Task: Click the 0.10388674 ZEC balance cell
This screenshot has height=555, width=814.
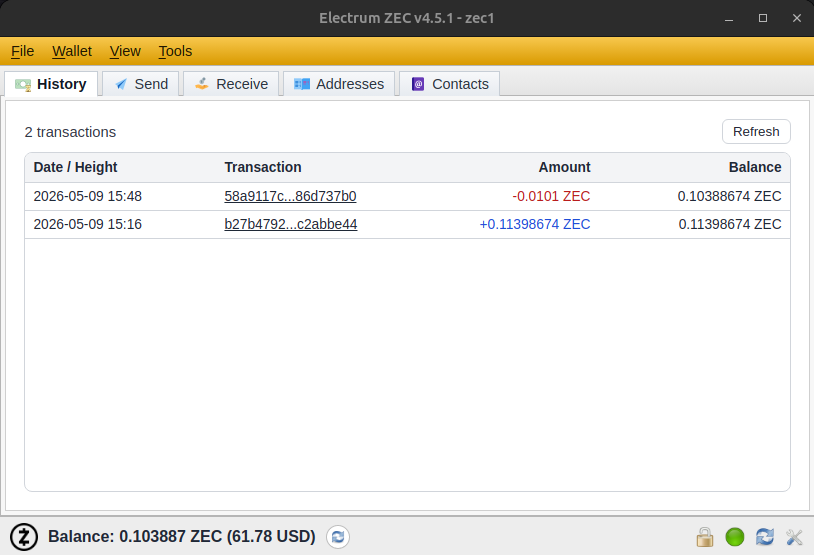Action: (729, 196)
